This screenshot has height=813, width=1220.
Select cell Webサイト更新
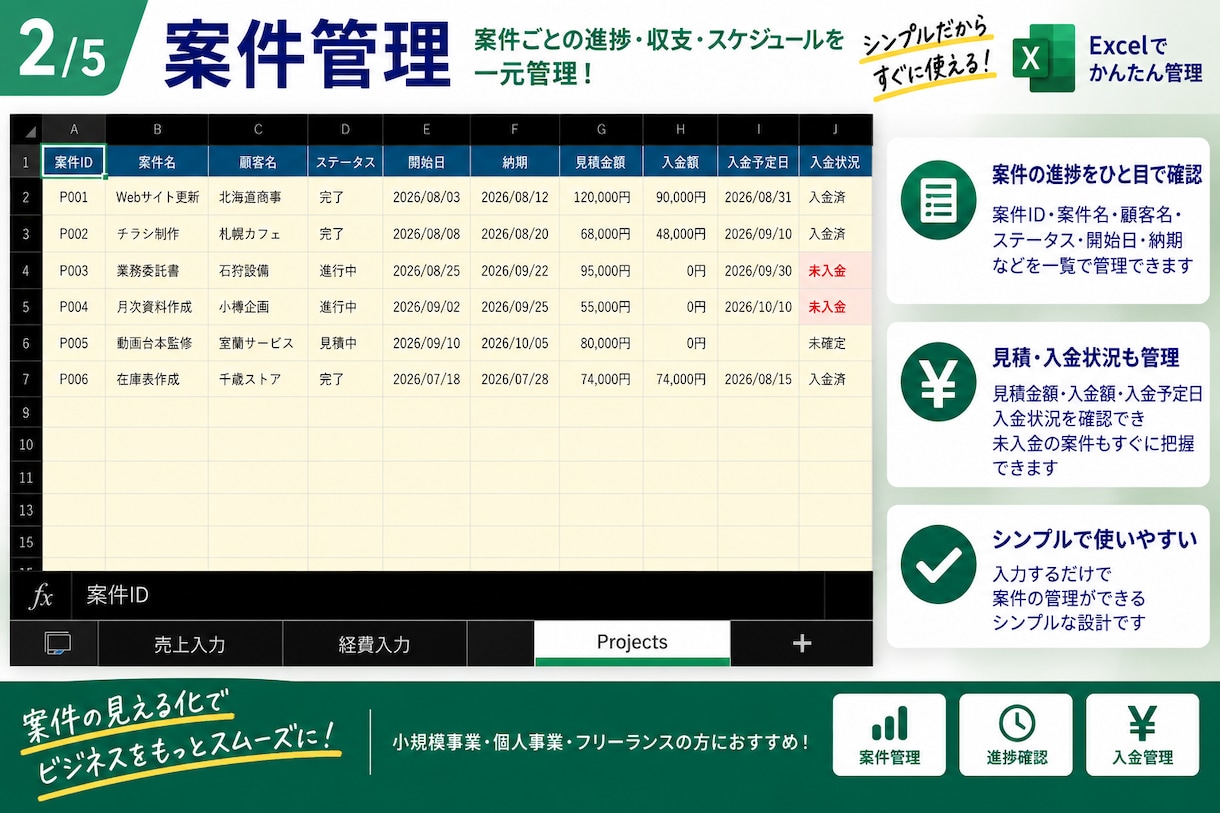pos(157,197)
